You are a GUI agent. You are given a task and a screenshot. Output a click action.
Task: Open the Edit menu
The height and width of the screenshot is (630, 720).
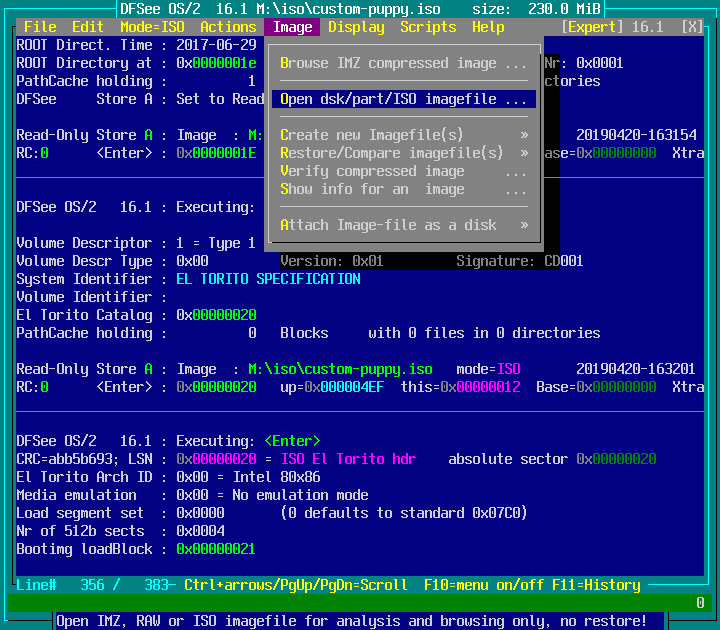[88, 27]
